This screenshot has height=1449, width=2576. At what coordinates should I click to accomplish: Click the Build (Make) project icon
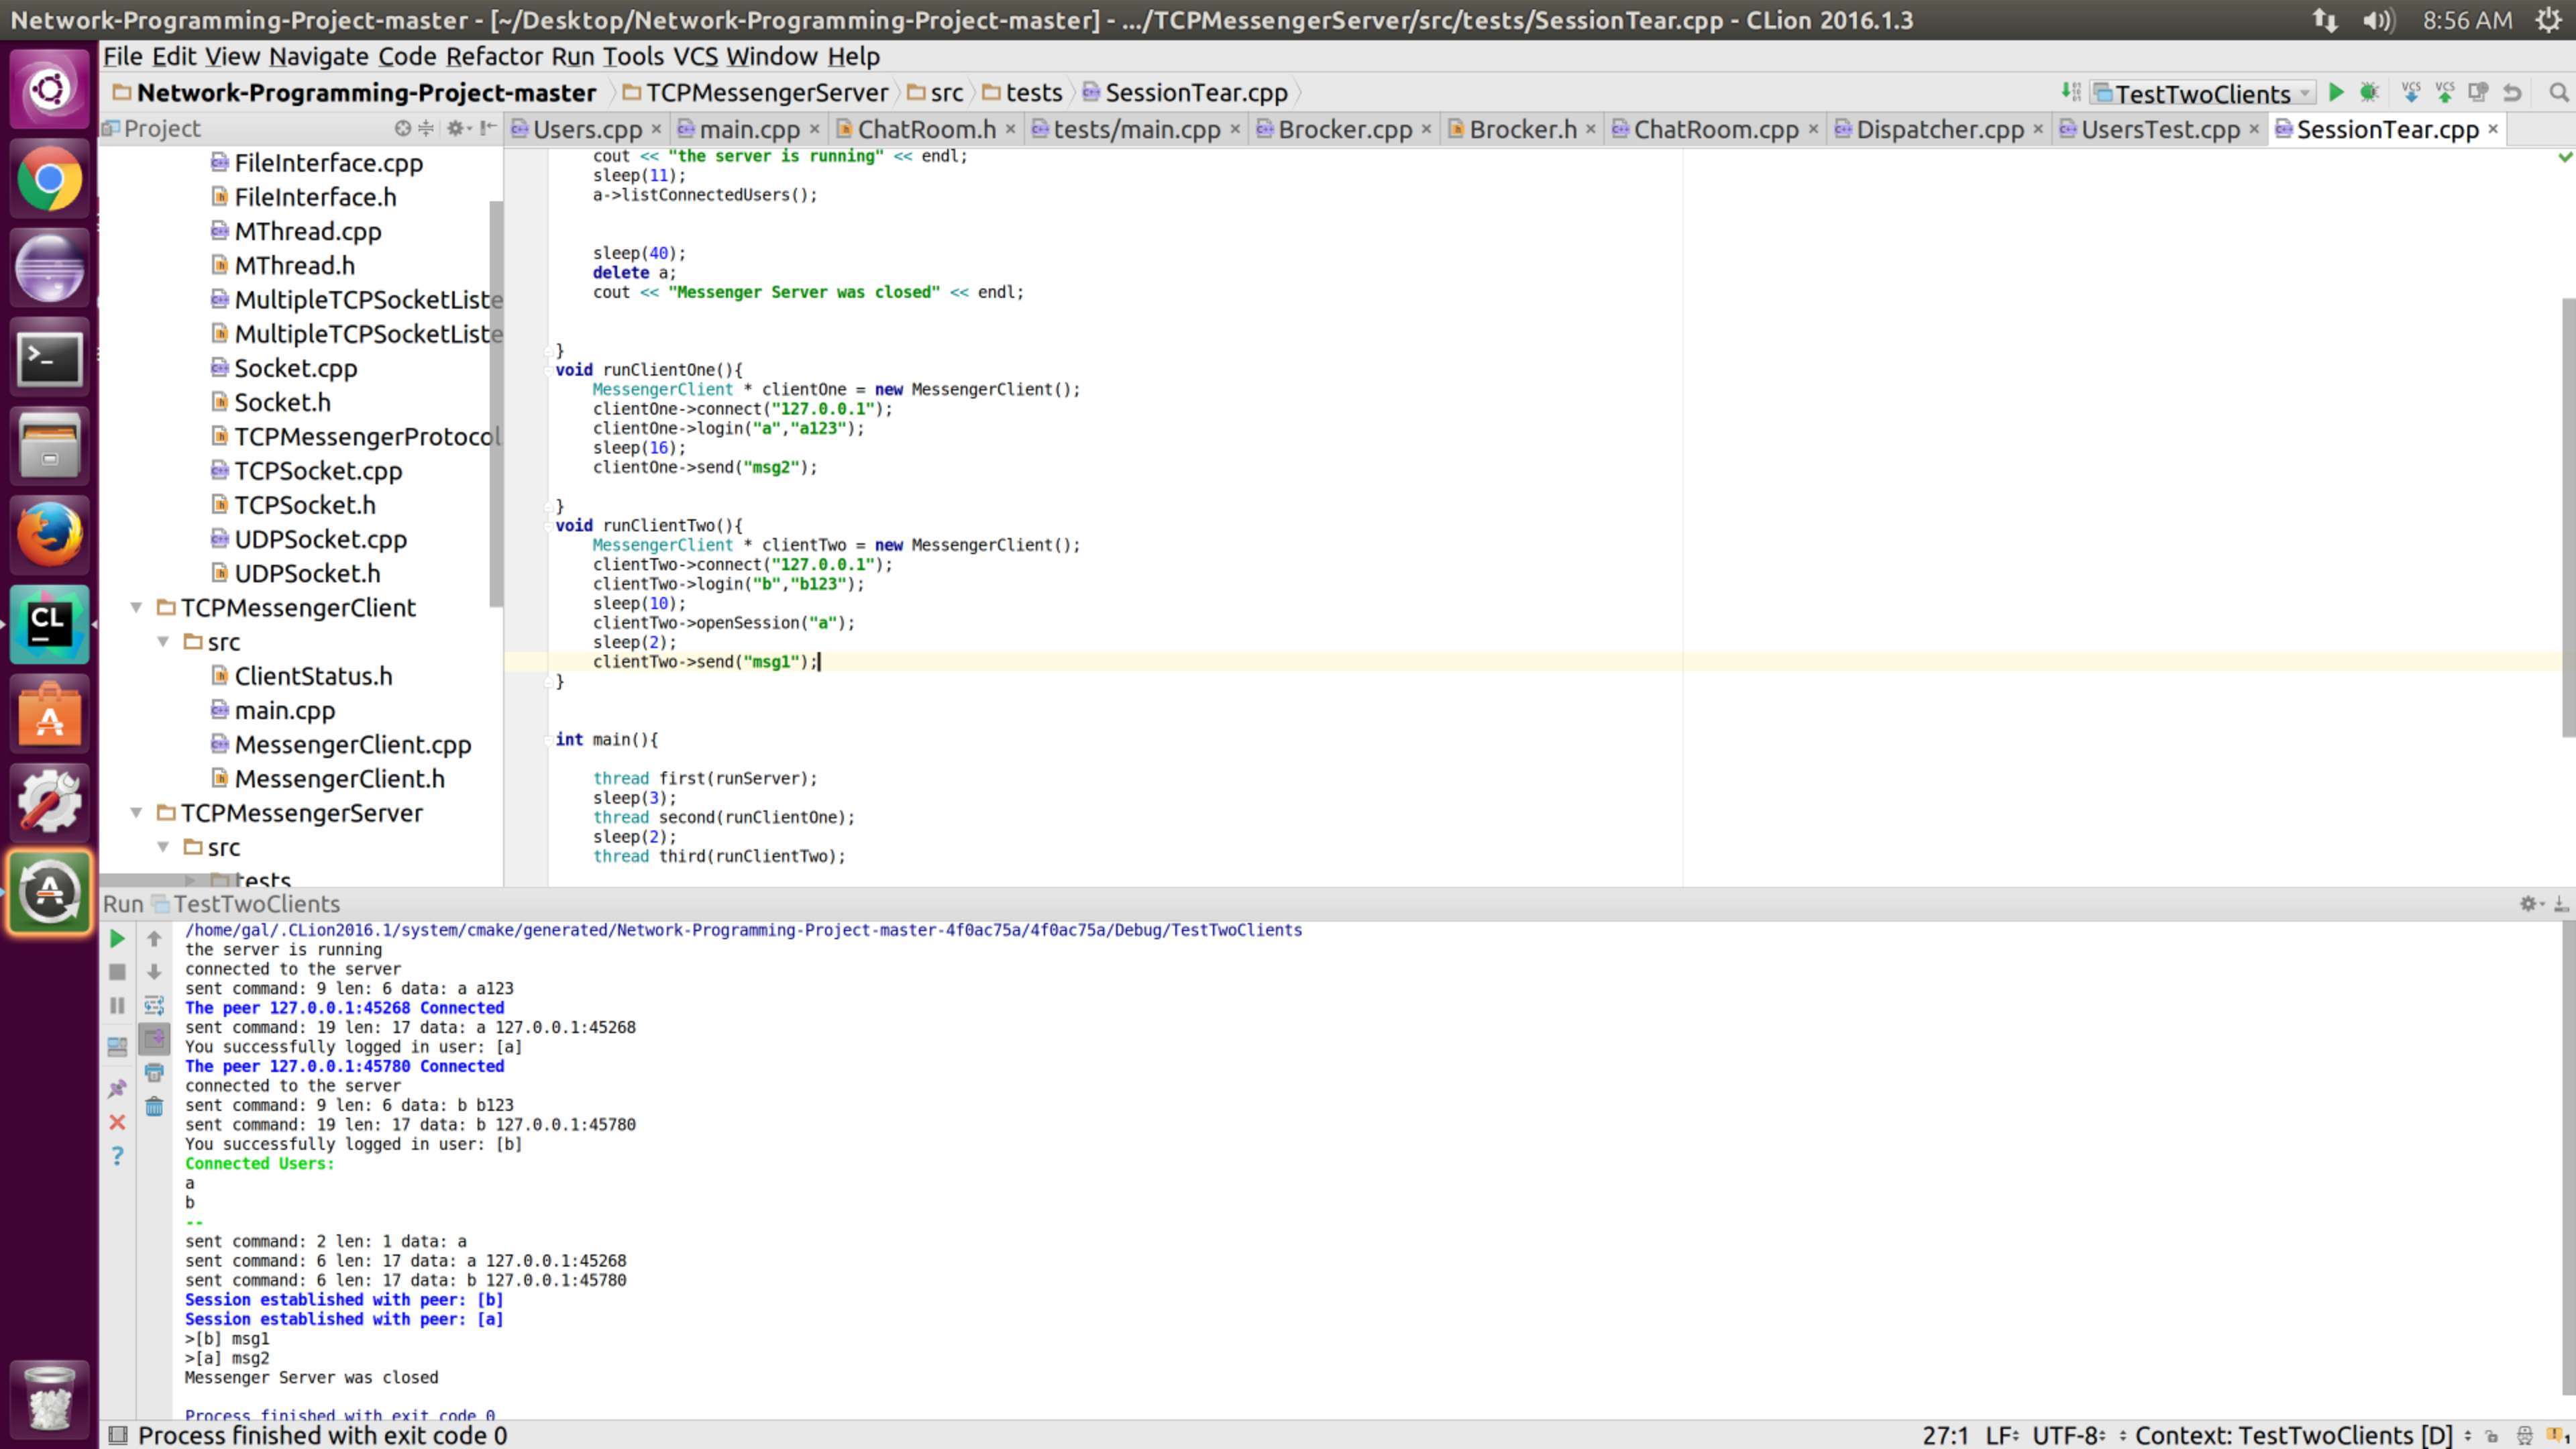(2071, 93)
